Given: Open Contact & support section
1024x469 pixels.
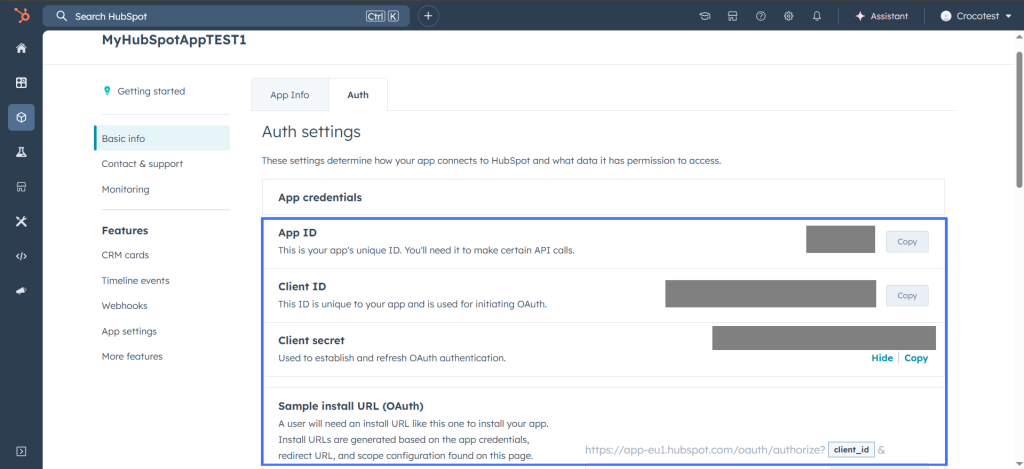Looking at the screenshot, I should (x=142, y=164).
